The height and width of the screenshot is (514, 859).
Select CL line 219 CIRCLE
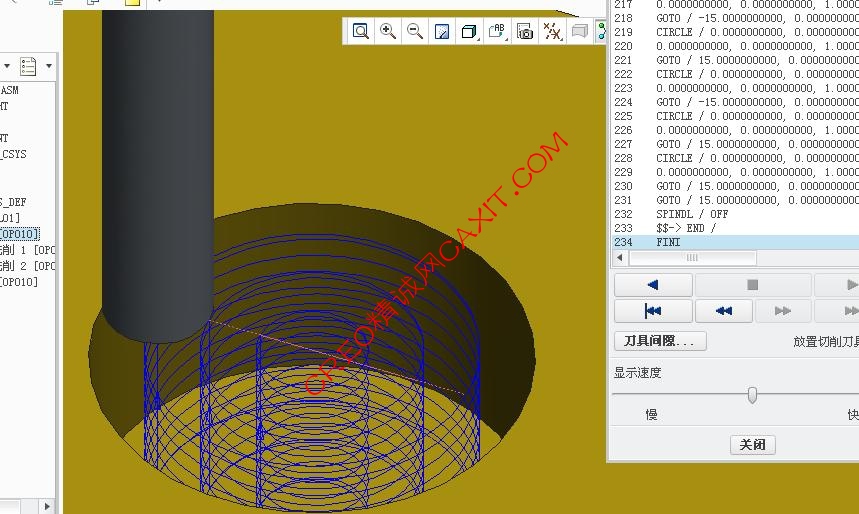(x=735, y=32)
